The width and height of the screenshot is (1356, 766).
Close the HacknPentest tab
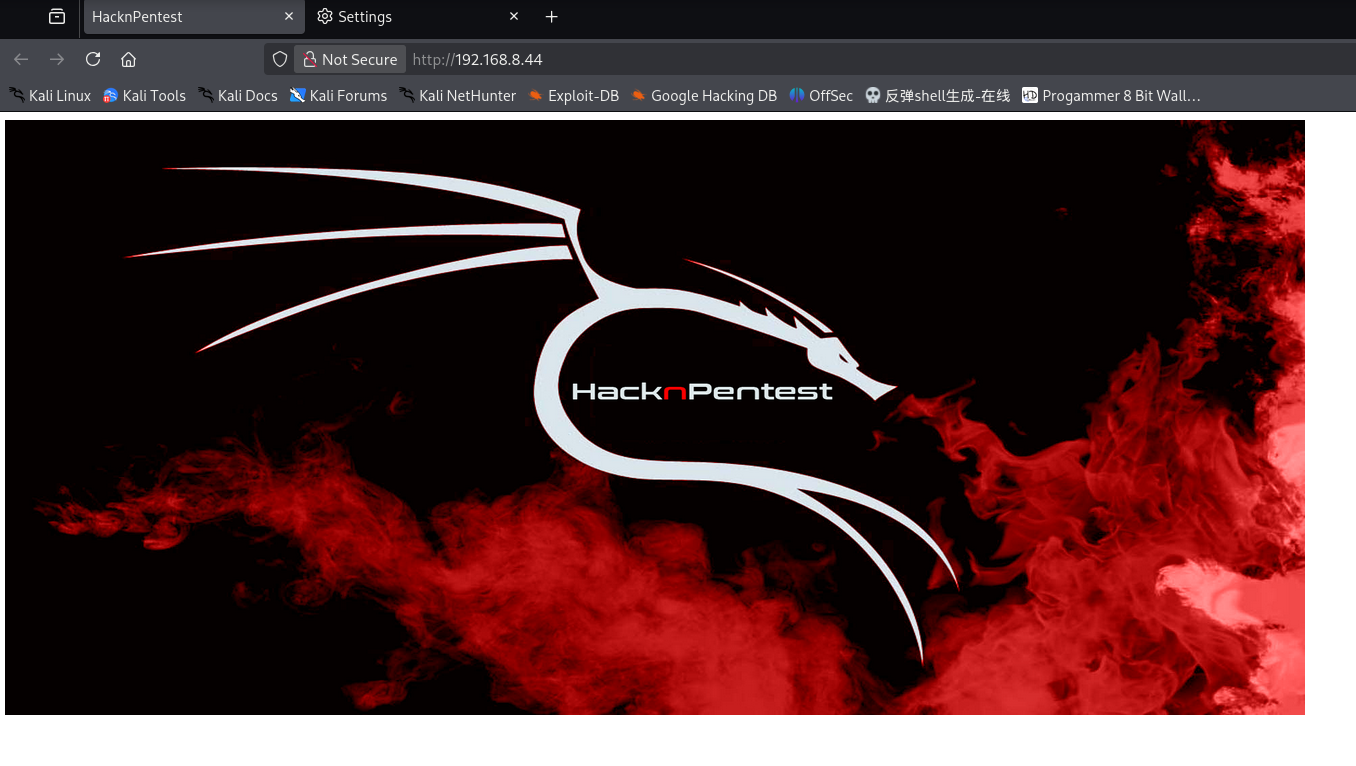click(288, 17)
